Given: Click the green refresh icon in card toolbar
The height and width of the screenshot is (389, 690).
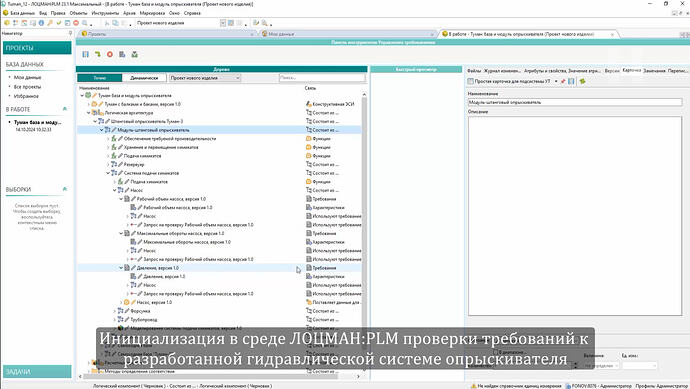Looking at the screenshot, I should 582,81.
